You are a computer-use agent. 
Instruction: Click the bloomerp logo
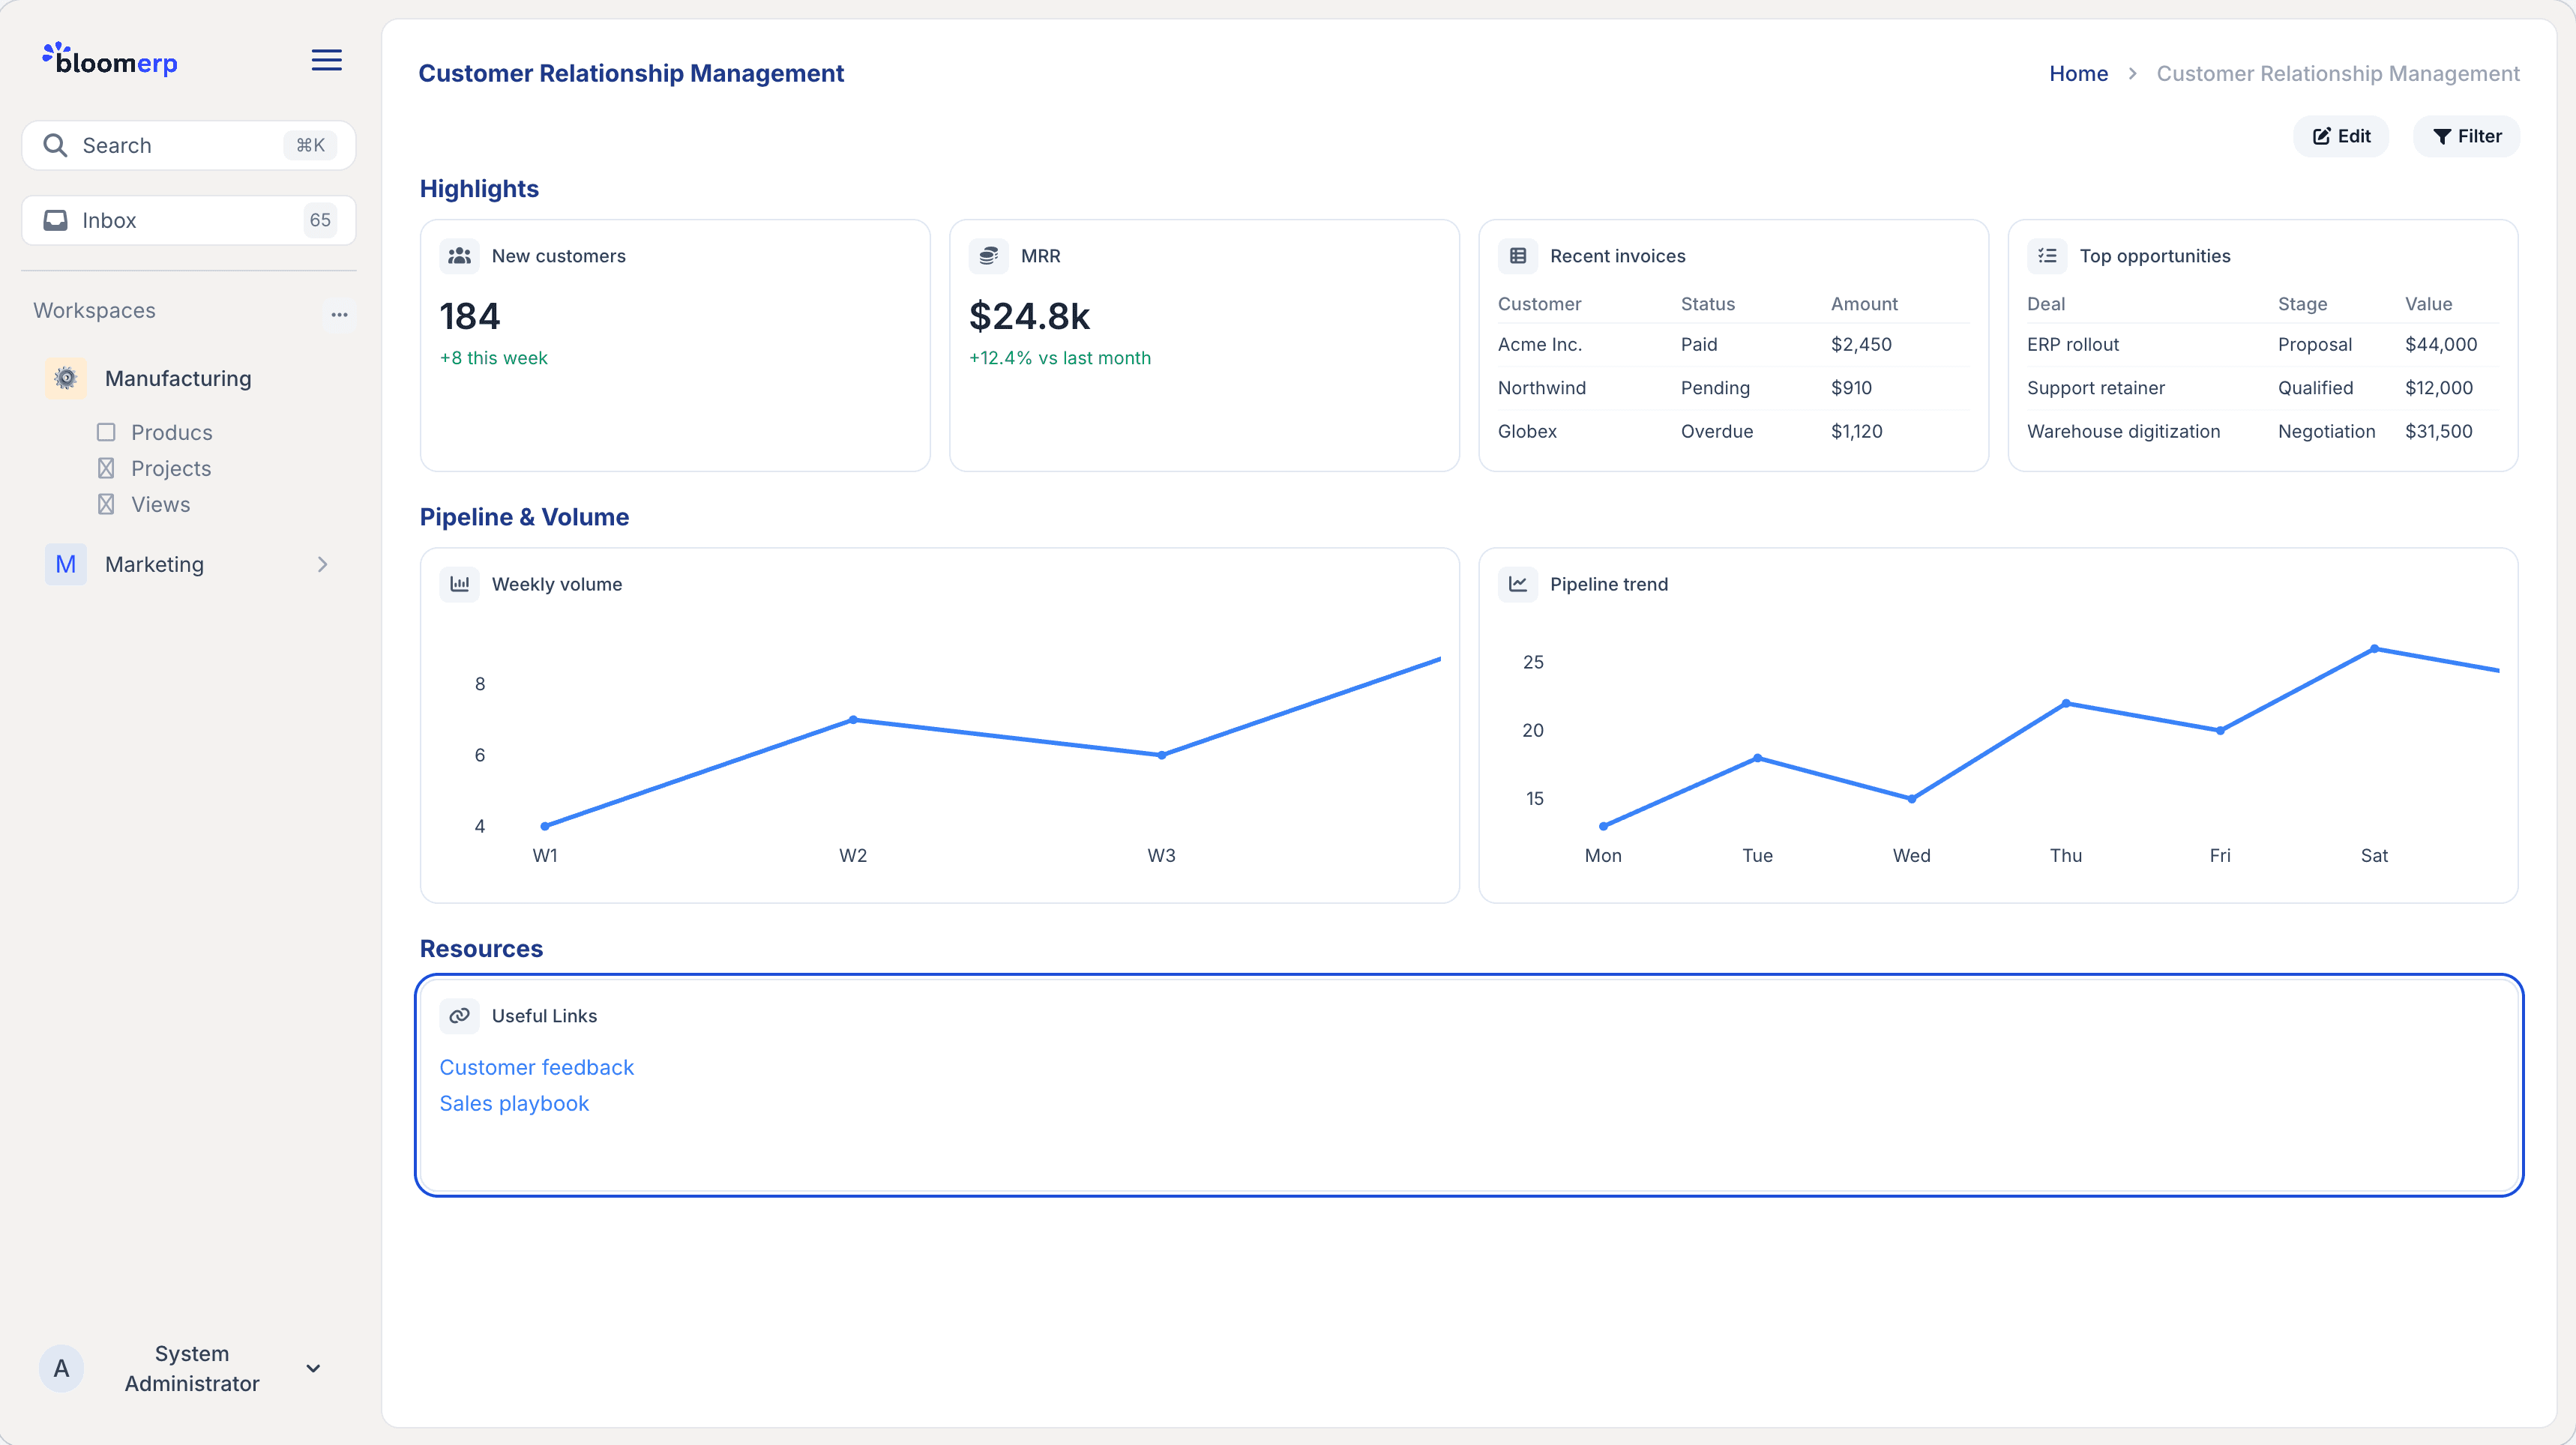[x=110, y=60]
